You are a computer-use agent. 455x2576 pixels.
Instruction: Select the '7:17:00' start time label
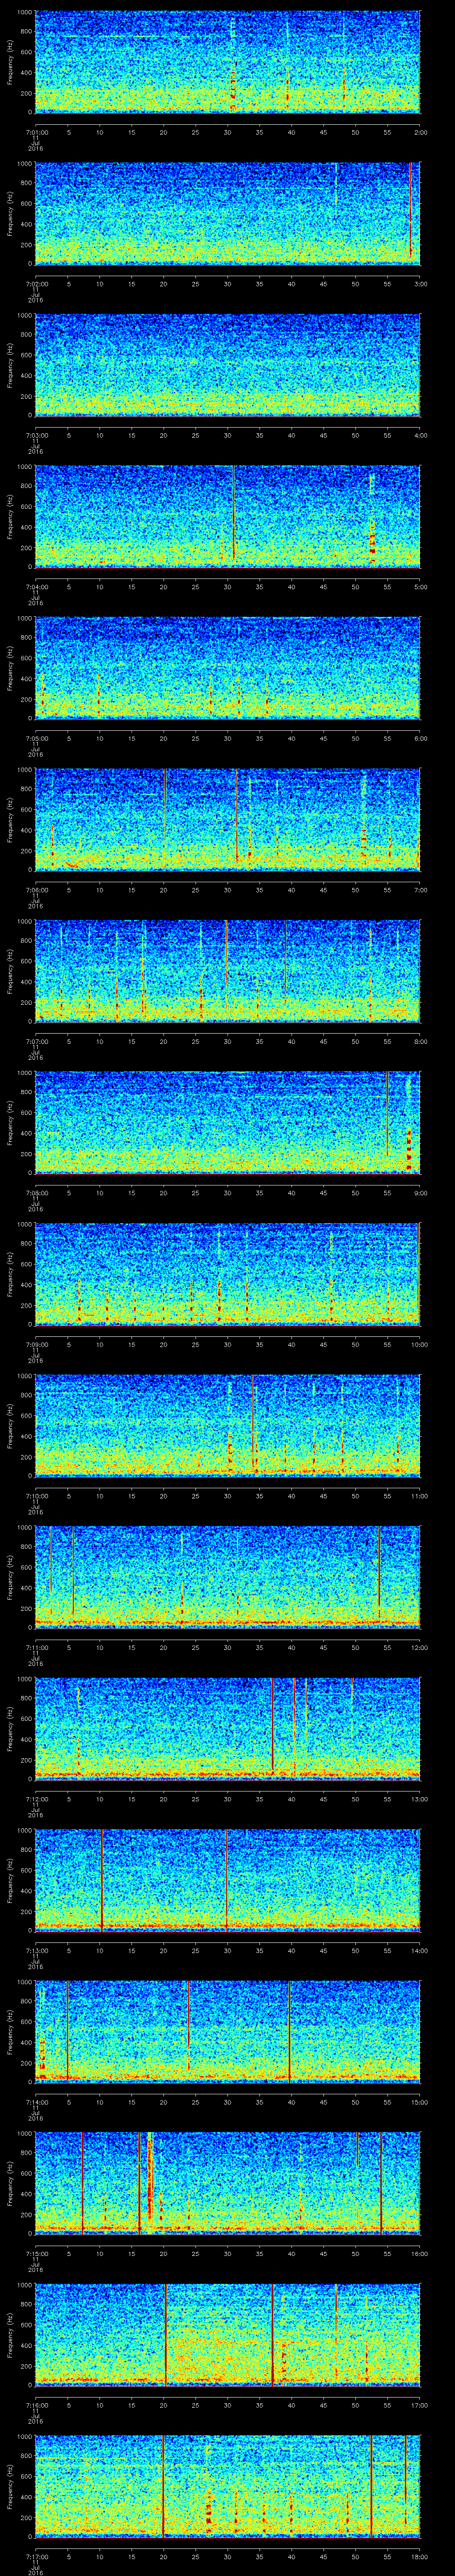[x=37, y=2557]
